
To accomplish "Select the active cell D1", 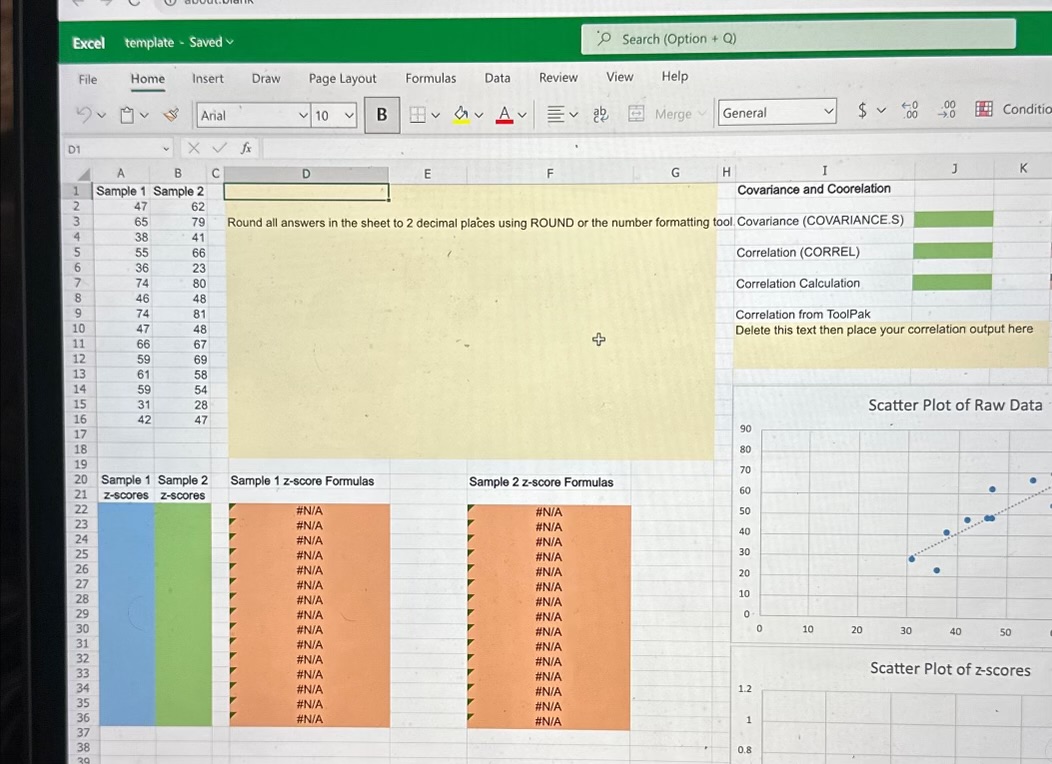I will pos(306,192).
